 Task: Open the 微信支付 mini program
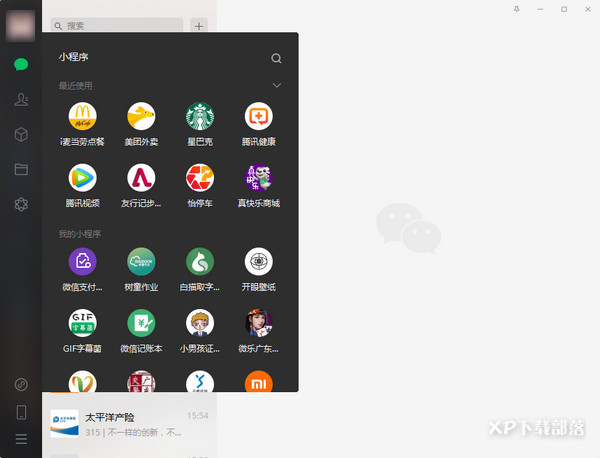[x=82, y=270]
